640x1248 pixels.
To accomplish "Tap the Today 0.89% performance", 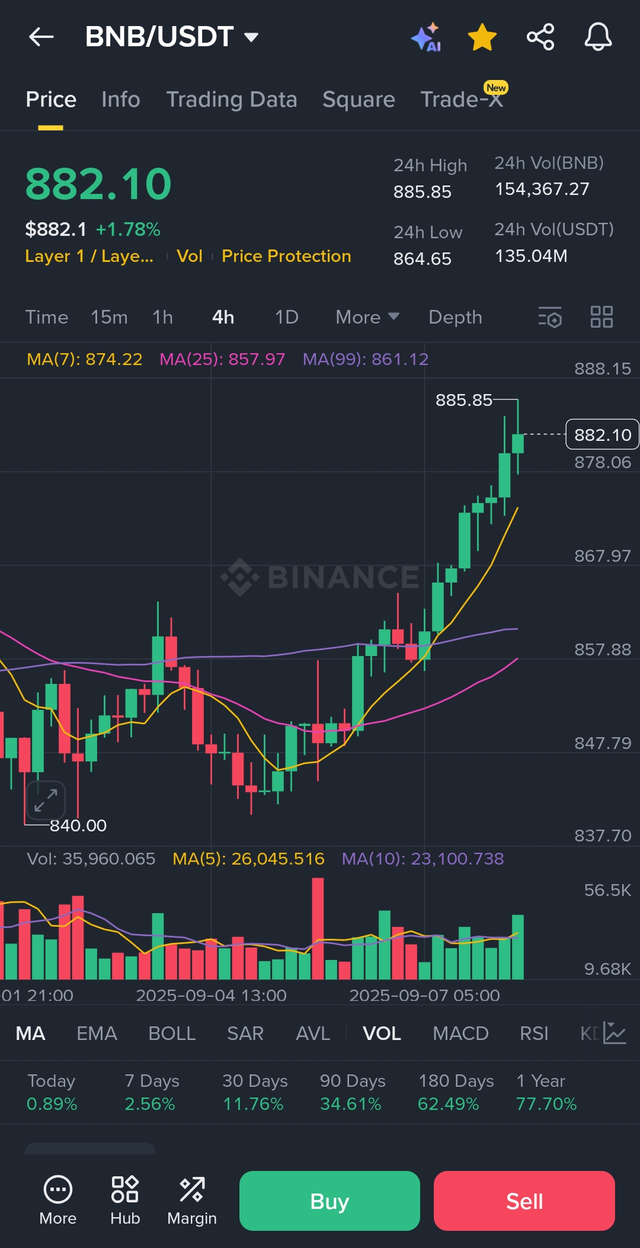I will pyautogui.click(x=52, y=1092).
